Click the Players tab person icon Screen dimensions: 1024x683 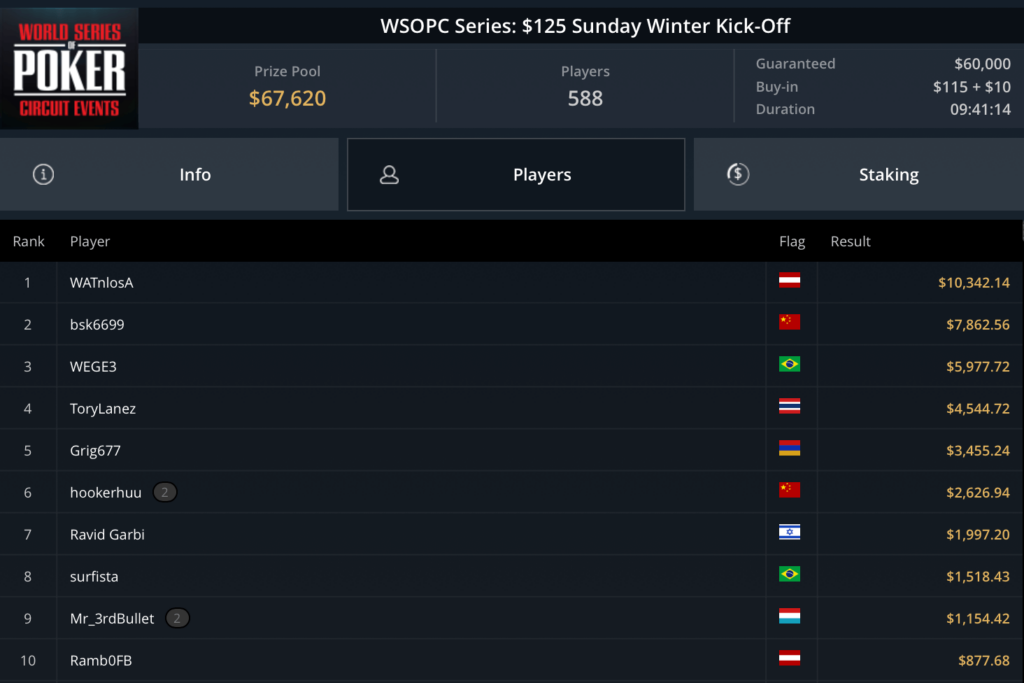click(389, 175)
